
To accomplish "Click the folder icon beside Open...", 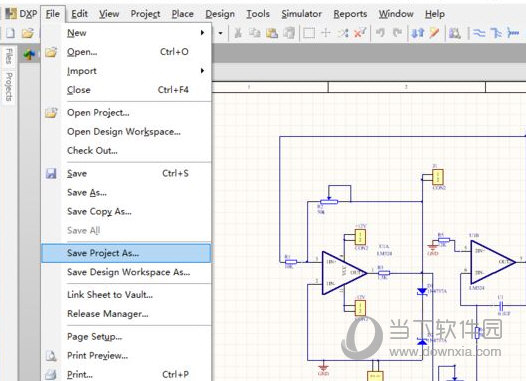I will point(51,52).
